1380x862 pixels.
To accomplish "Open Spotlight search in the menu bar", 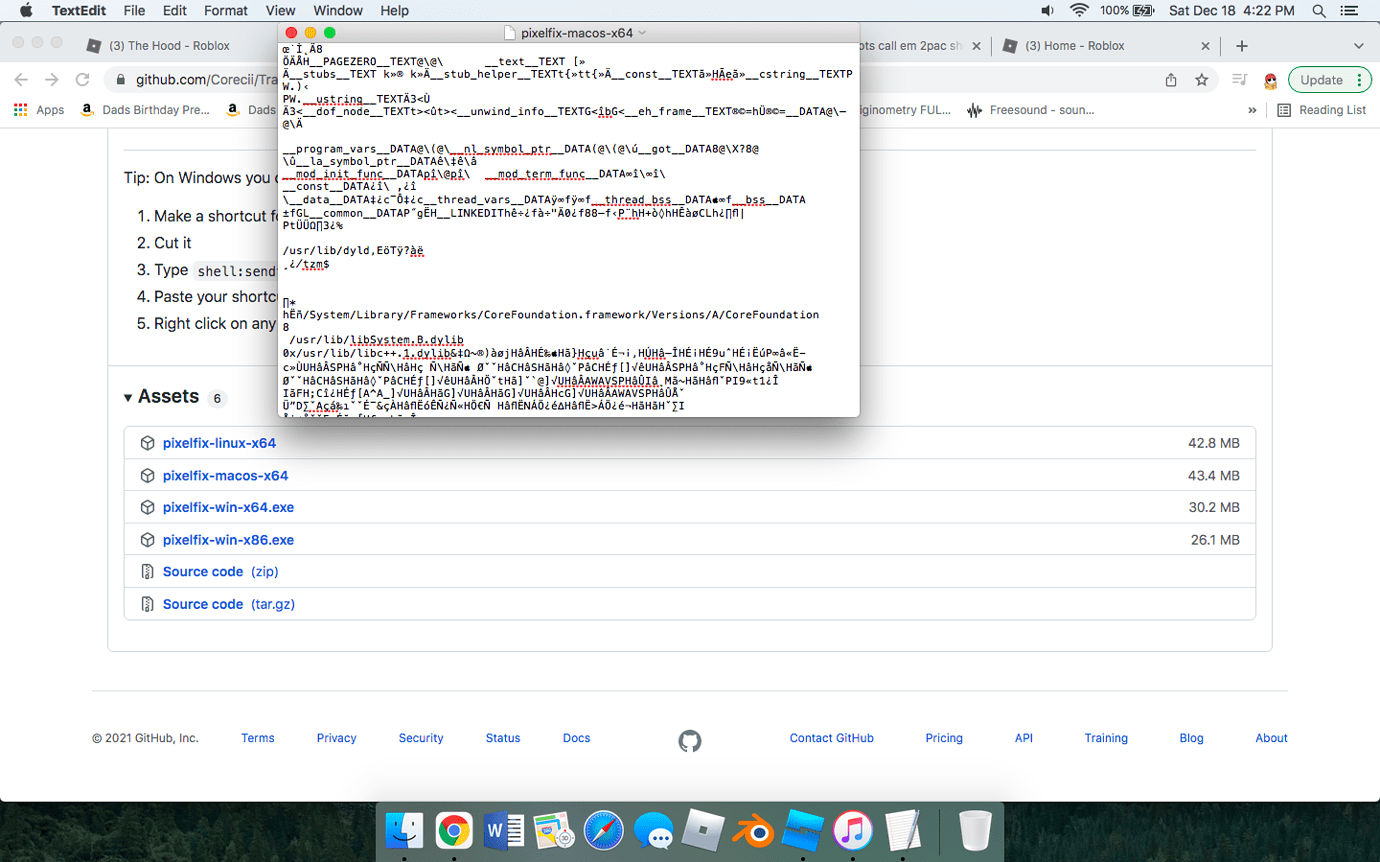I will pyautogui.click(x=1318, y=11).
